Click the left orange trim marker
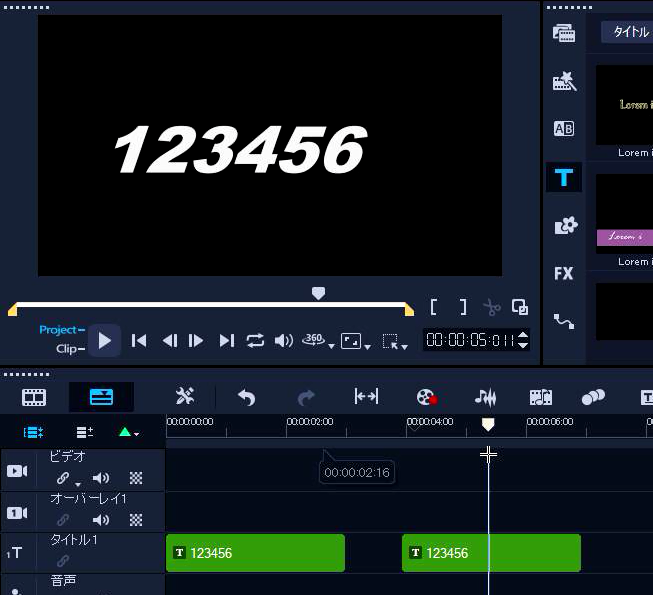Image resolution: width=653 pixels, height=595 pixels. tap(12, 310)
